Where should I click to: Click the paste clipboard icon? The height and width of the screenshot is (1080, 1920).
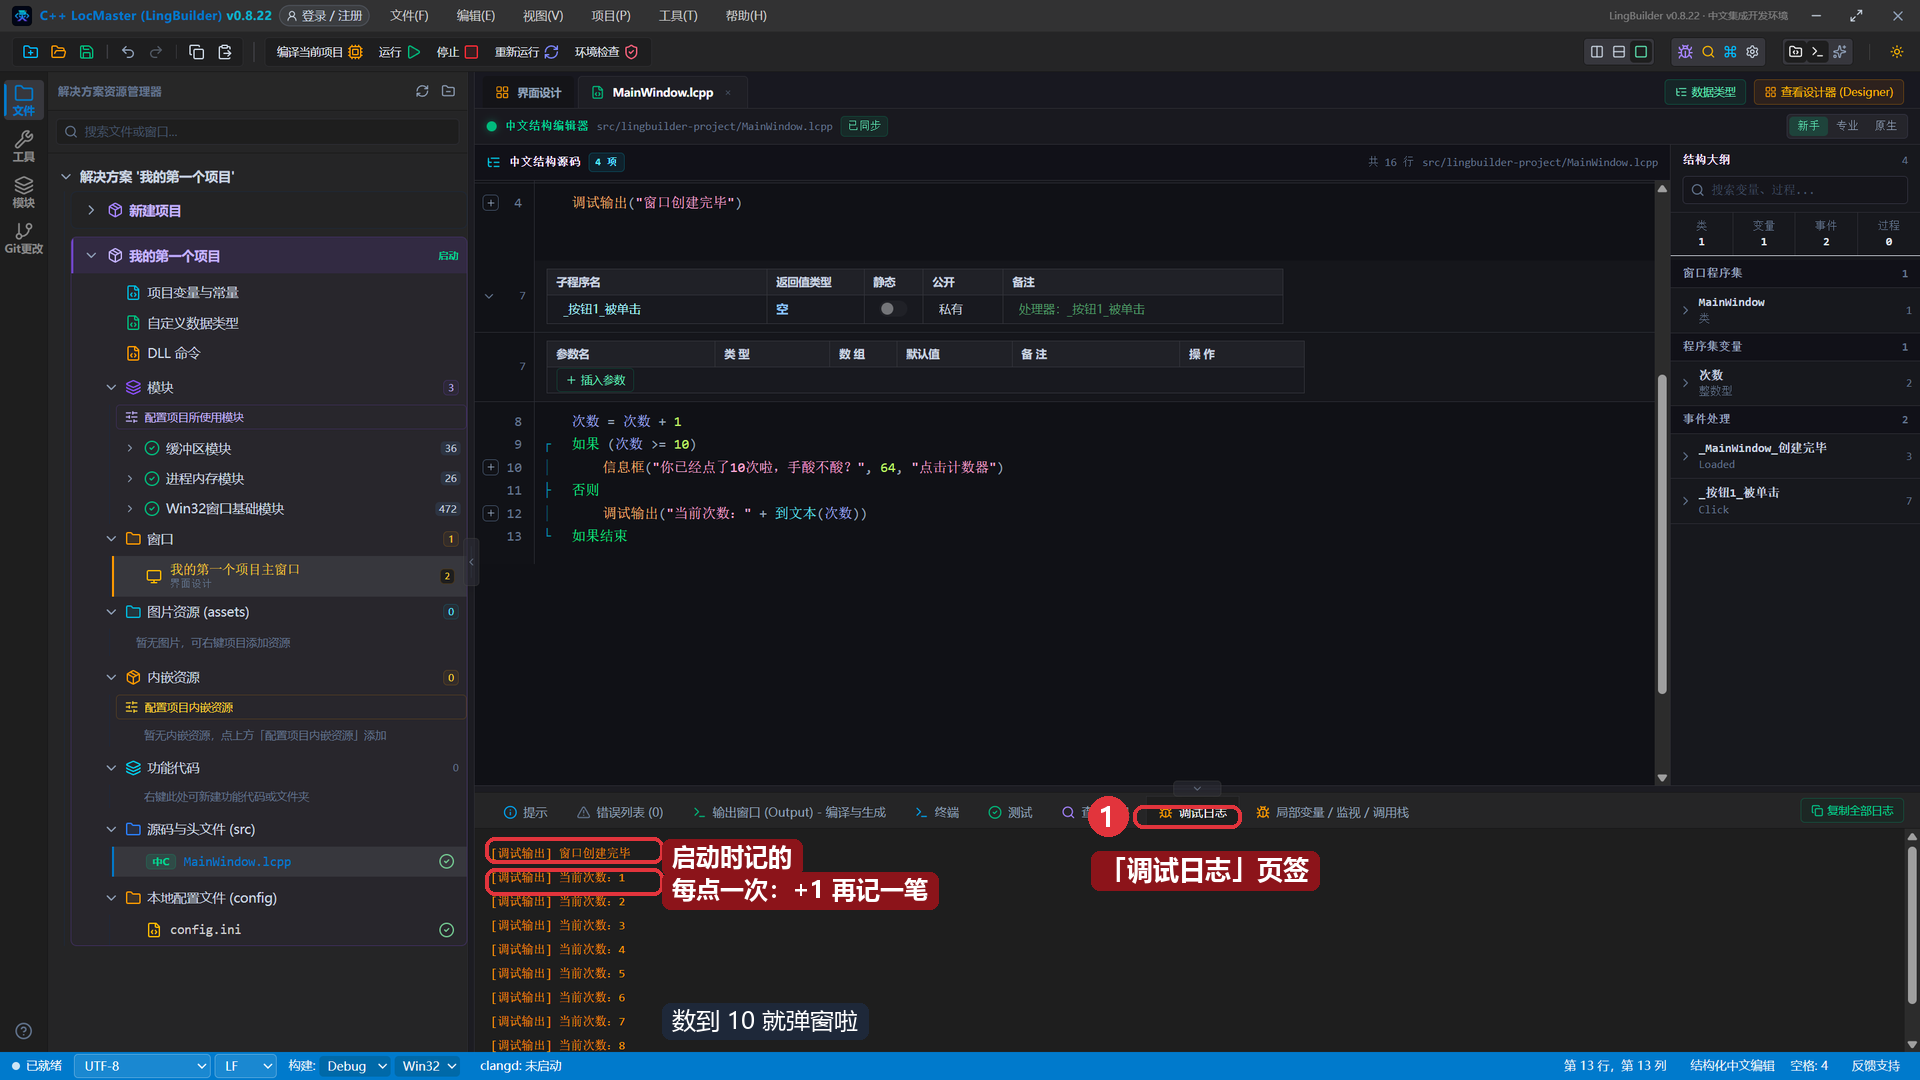pyautogui.click(x=225, y=52)
